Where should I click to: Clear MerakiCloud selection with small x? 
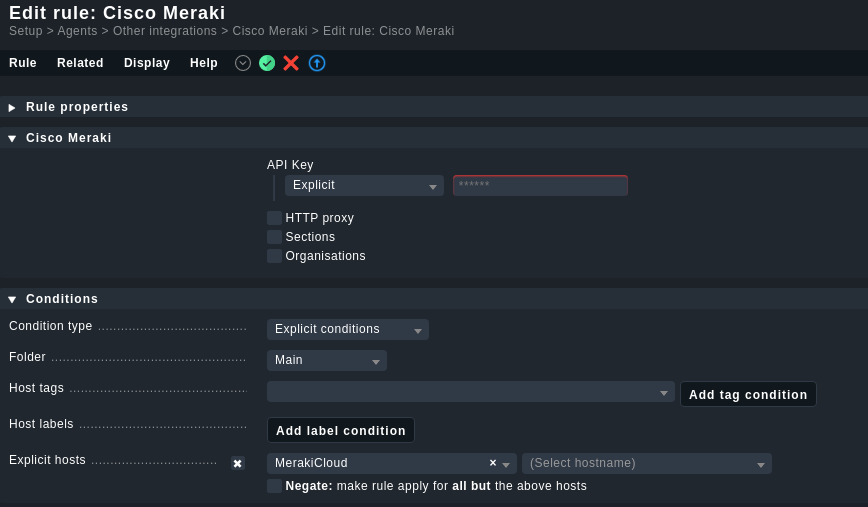[x=493, y=463]
